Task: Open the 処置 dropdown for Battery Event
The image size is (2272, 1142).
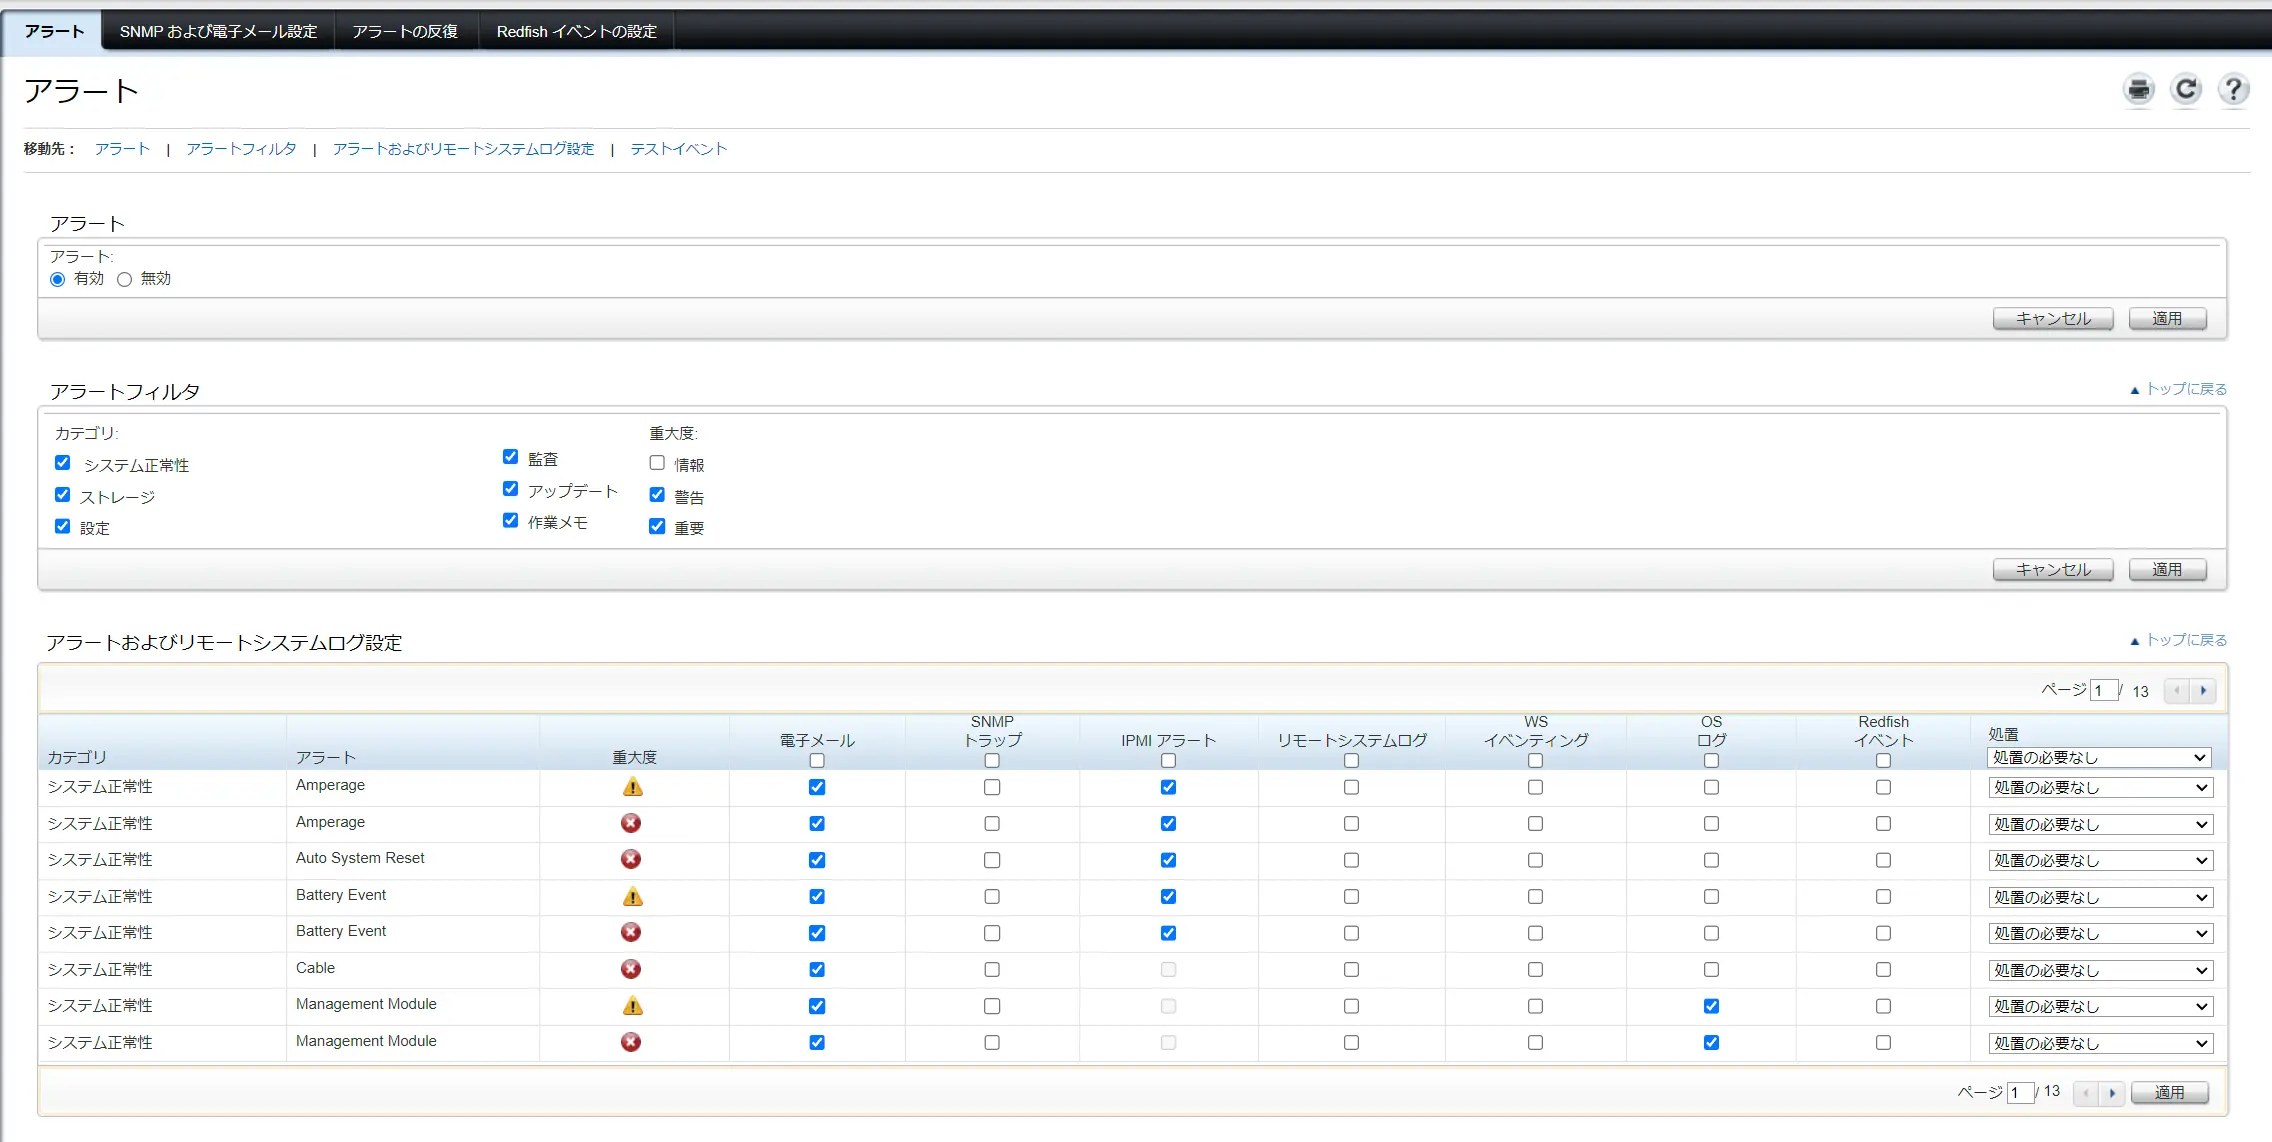Action: (x=2099, y=896)
